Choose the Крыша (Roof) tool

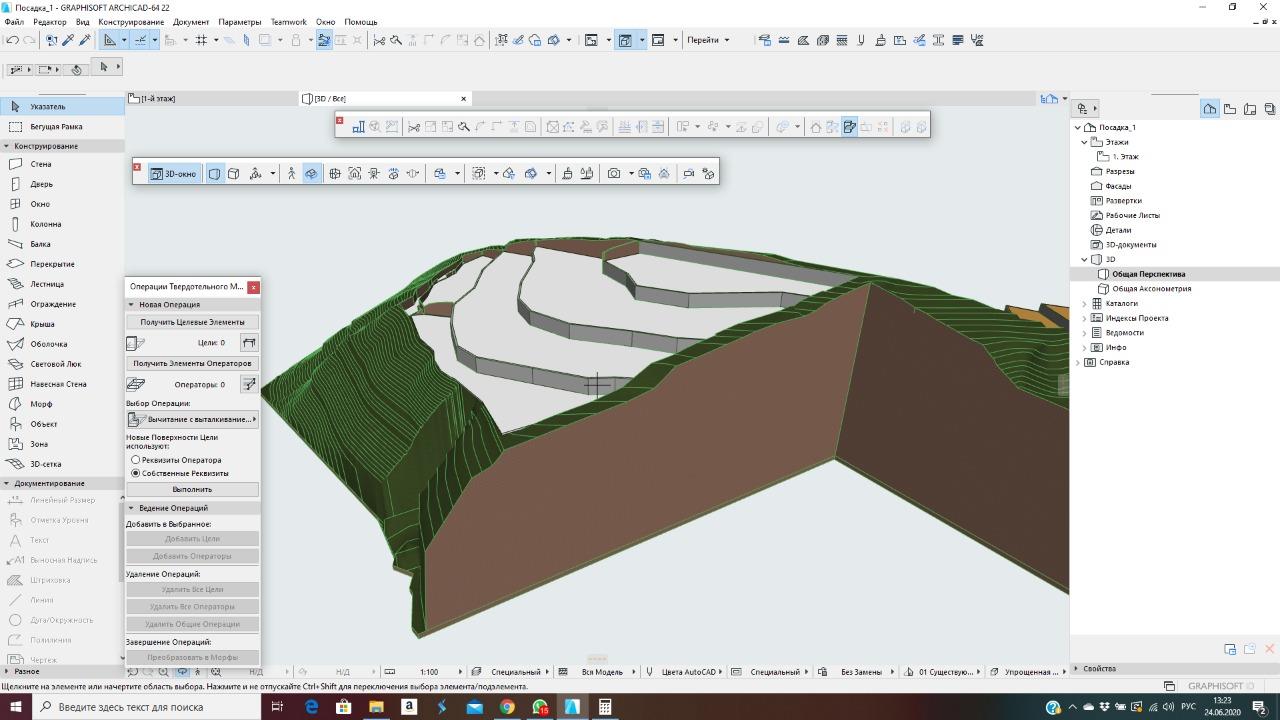point(42,324)
